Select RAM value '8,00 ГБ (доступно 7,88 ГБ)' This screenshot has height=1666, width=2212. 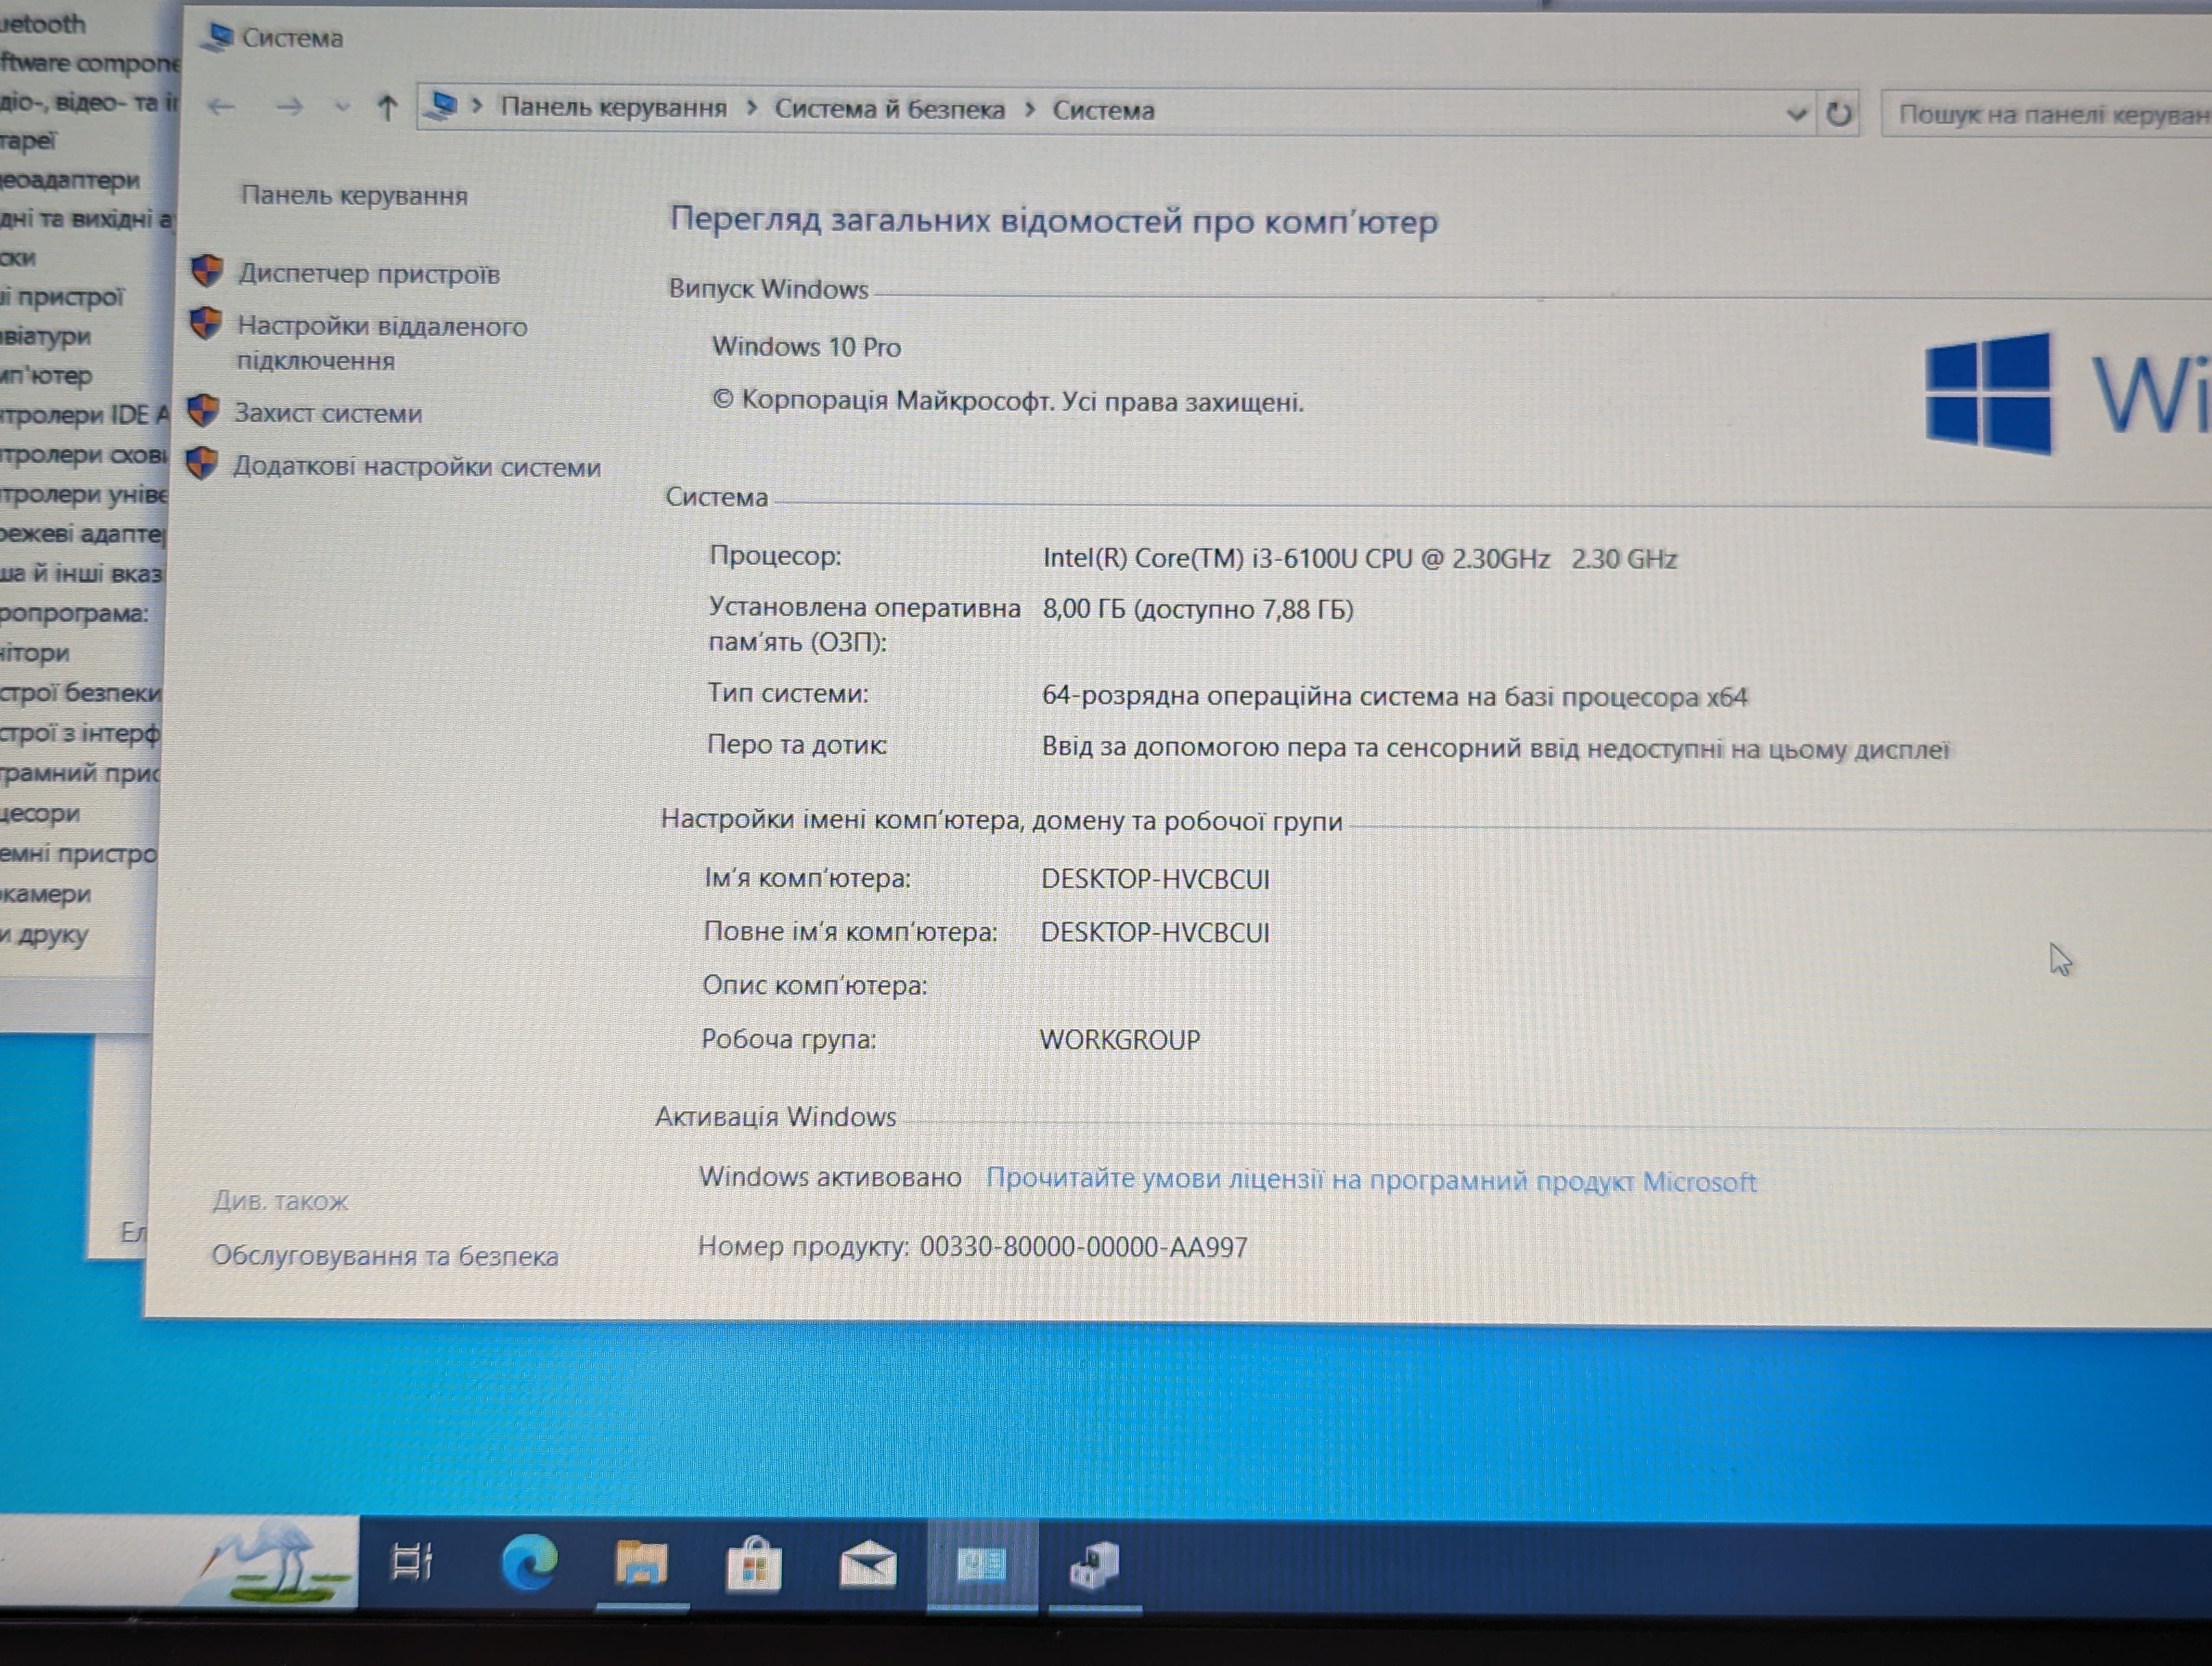(1198, 609)
